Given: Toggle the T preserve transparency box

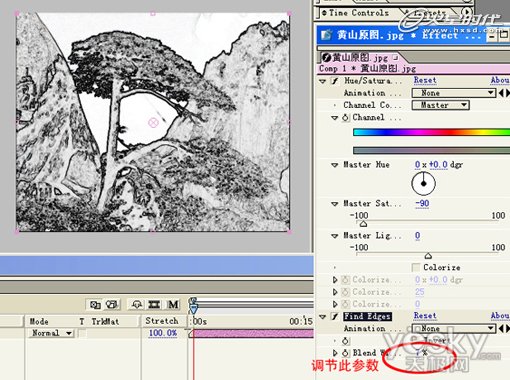Looking at the screenshot, I should (82, 333).
